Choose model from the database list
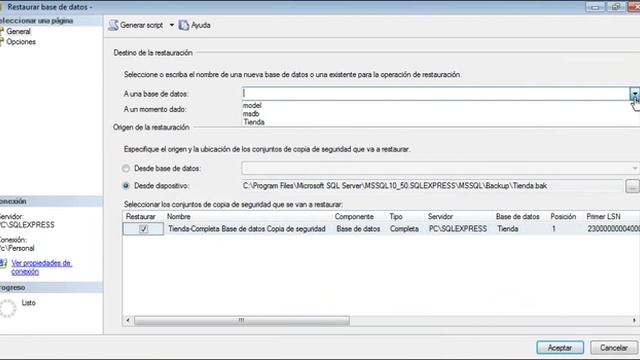Image resolution: width=640 pixels, height=360 pixels. coord(252,105)
